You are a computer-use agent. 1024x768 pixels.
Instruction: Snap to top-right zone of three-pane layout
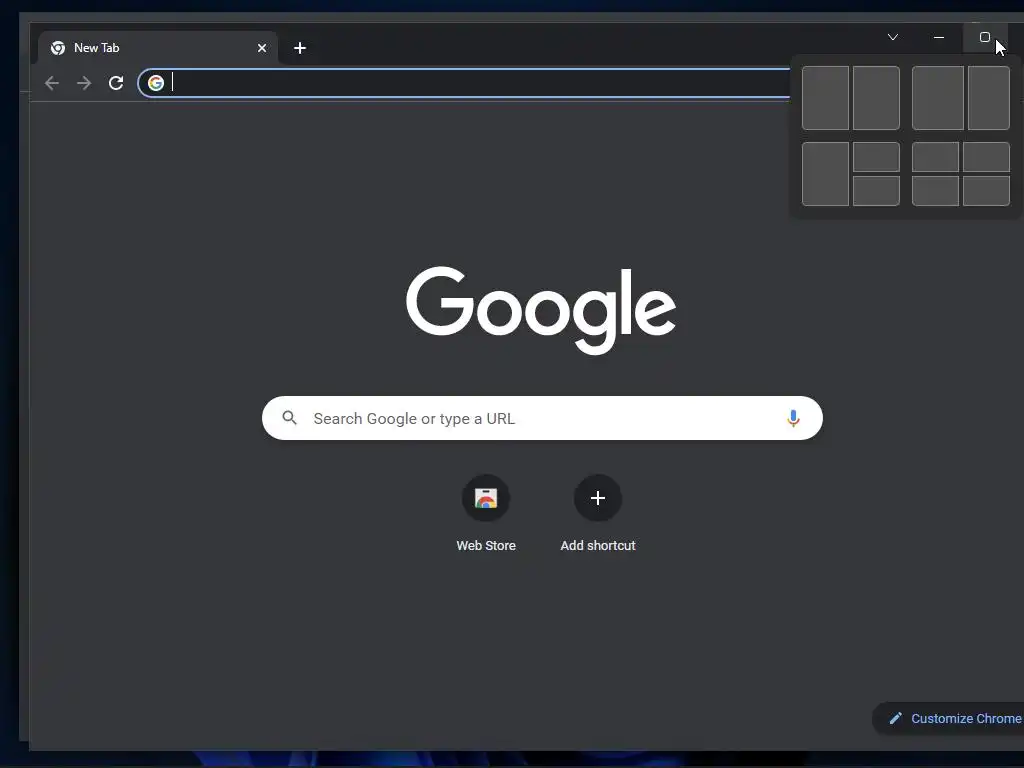(x=876, y=157)
